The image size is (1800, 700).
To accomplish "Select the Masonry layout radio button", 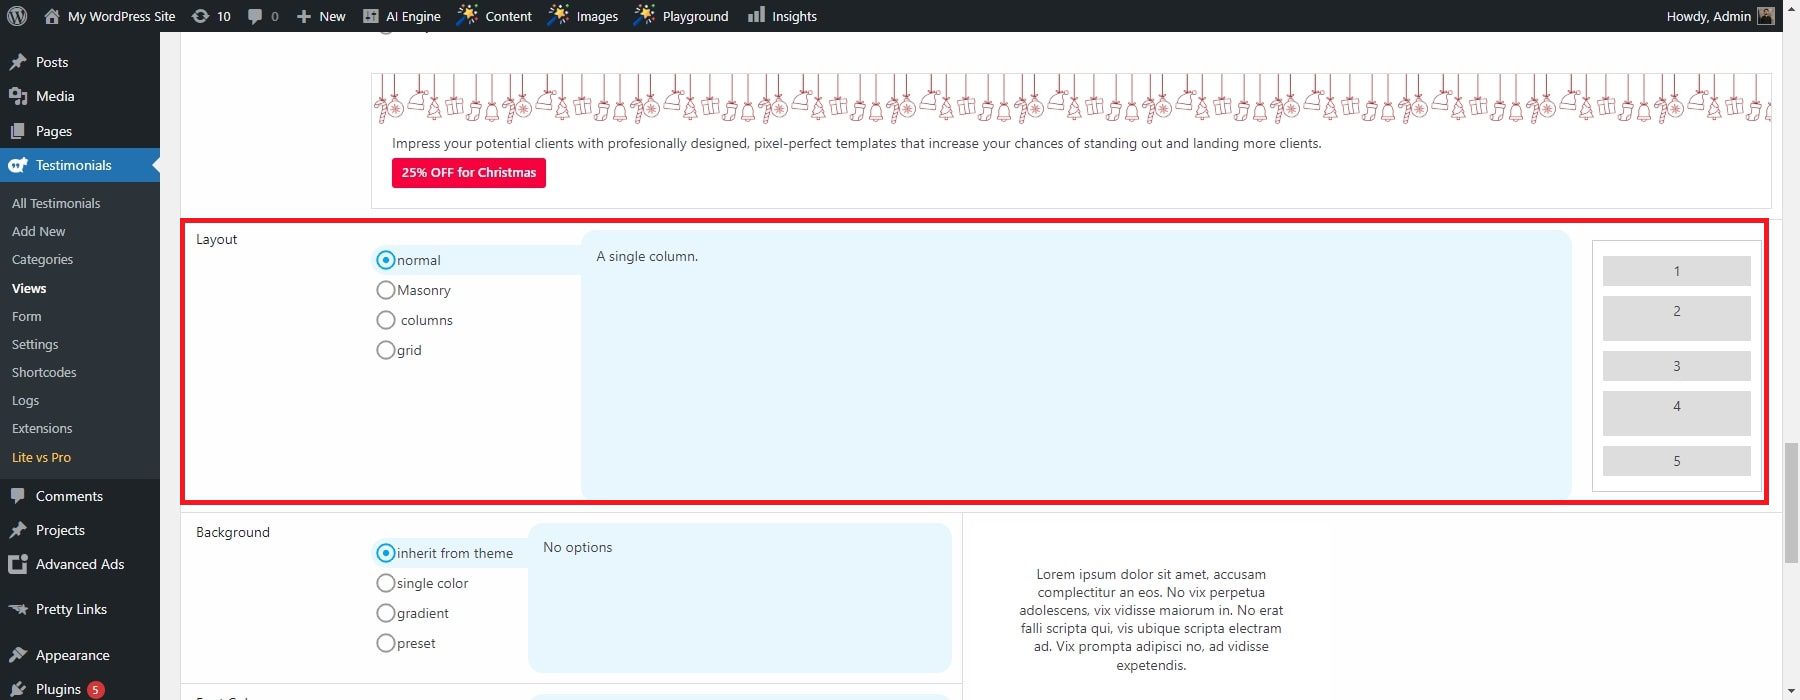I will point(385,290).
